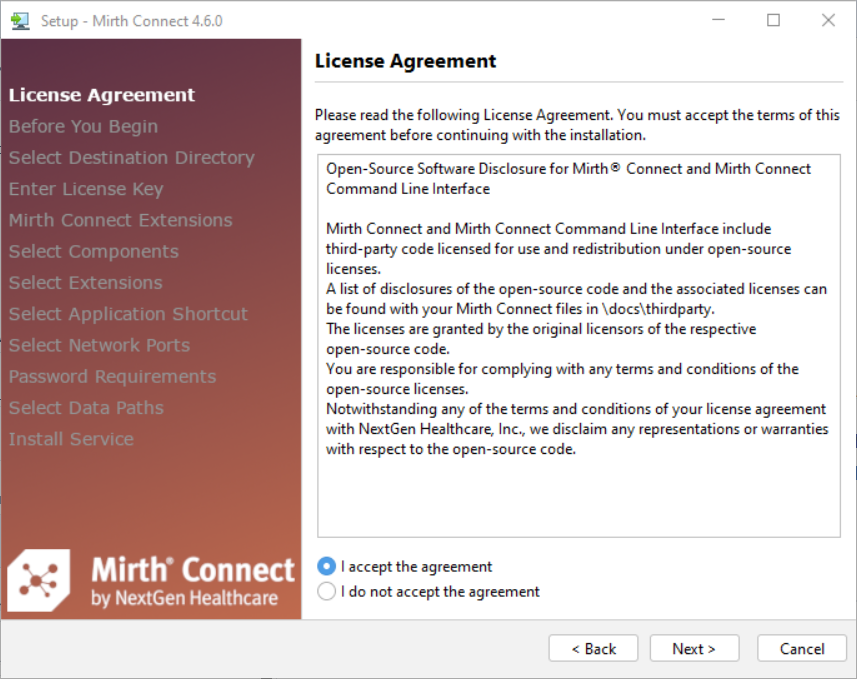
Task: Minimize the Mirth Connect setup window
Action: (x=718, y=21)
